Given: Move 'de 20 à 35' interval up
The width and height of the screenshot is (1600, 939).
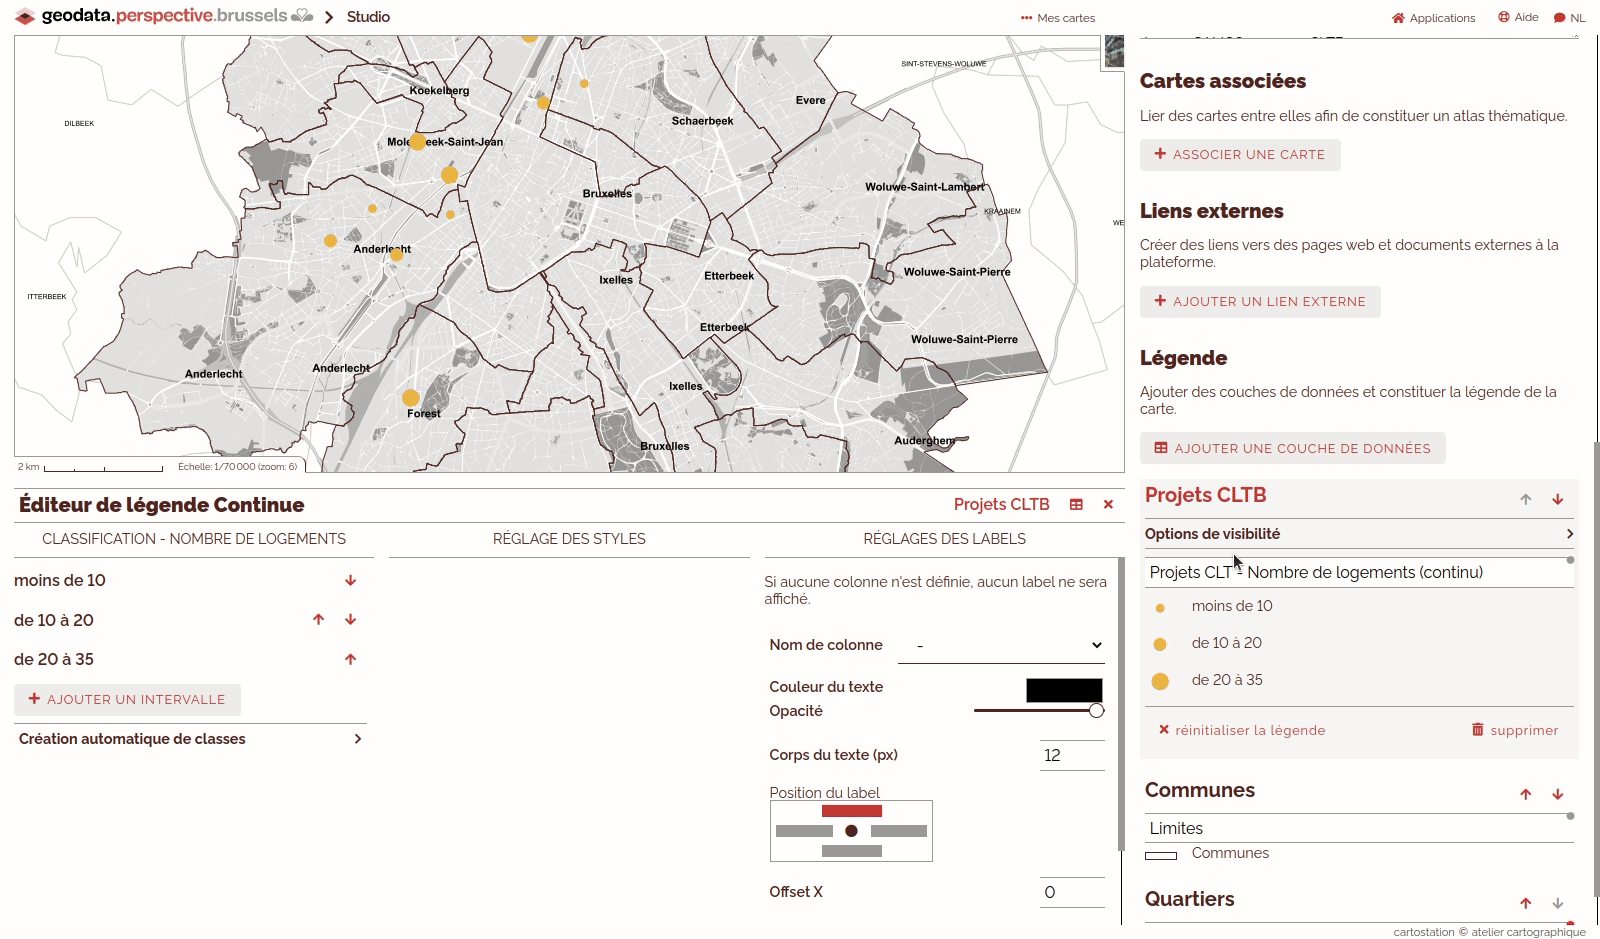Looking at the screenshot, I should [x=350, y=659].
